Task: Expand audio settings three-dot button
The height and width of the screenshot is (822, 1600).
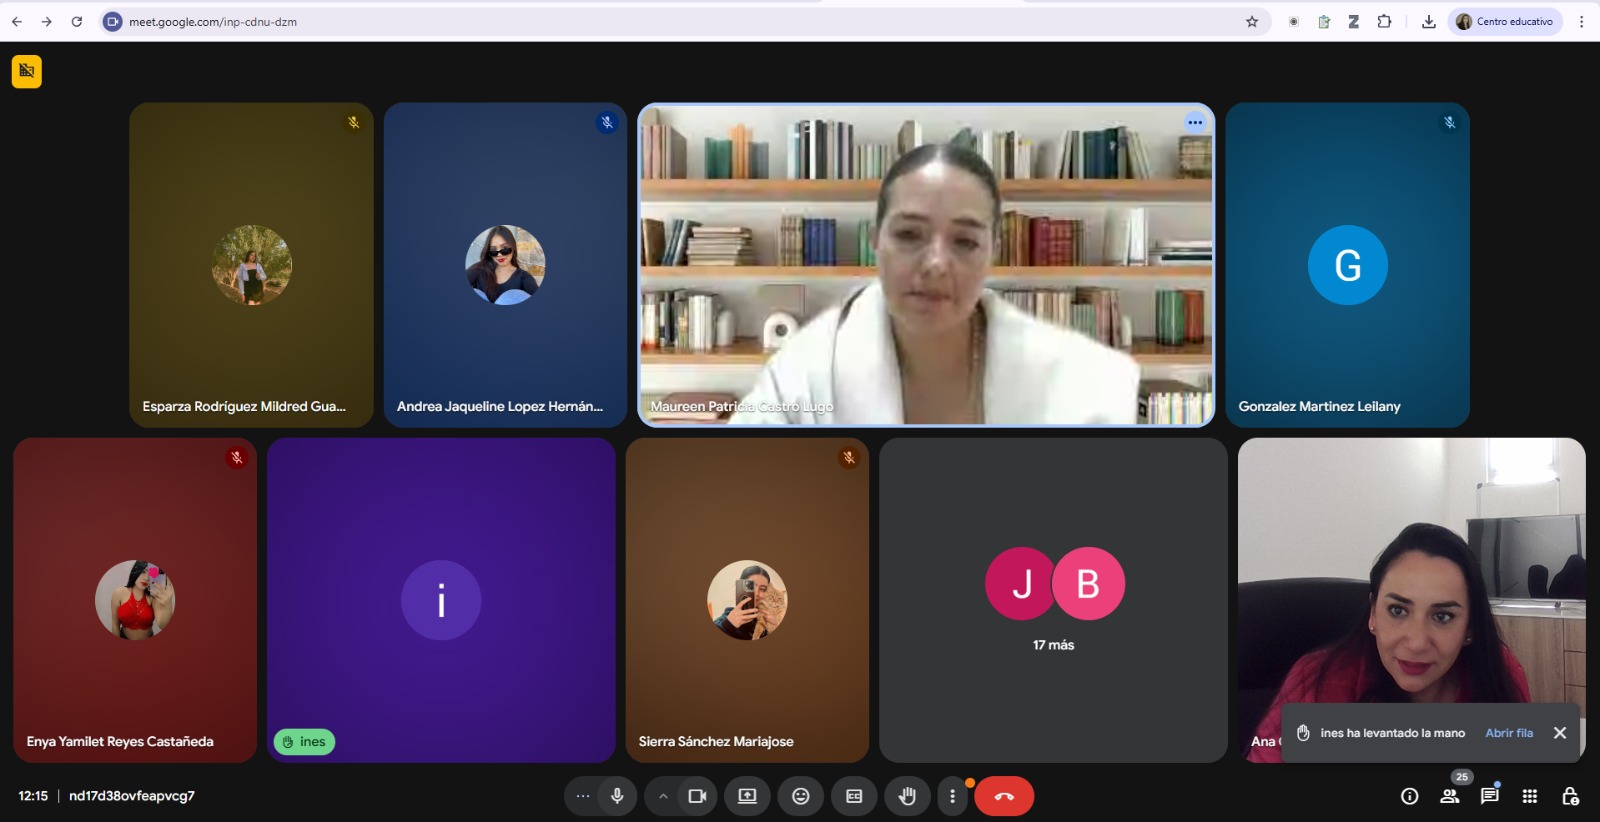Action: (x=583, y=796)
